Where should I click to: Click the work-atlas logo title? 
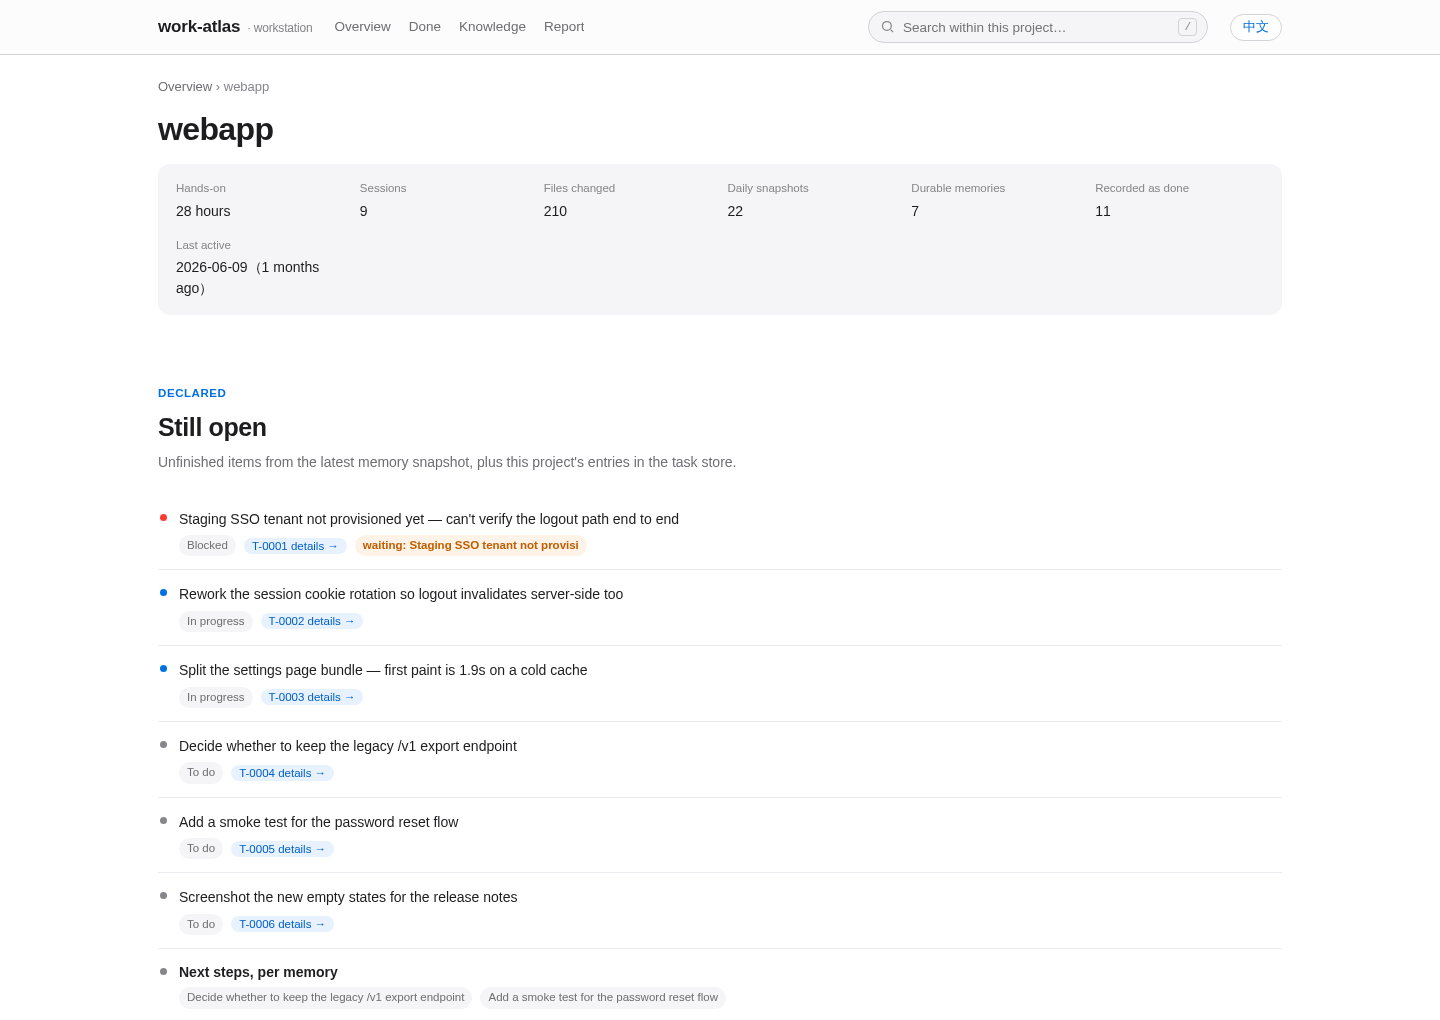pos(199,27)
